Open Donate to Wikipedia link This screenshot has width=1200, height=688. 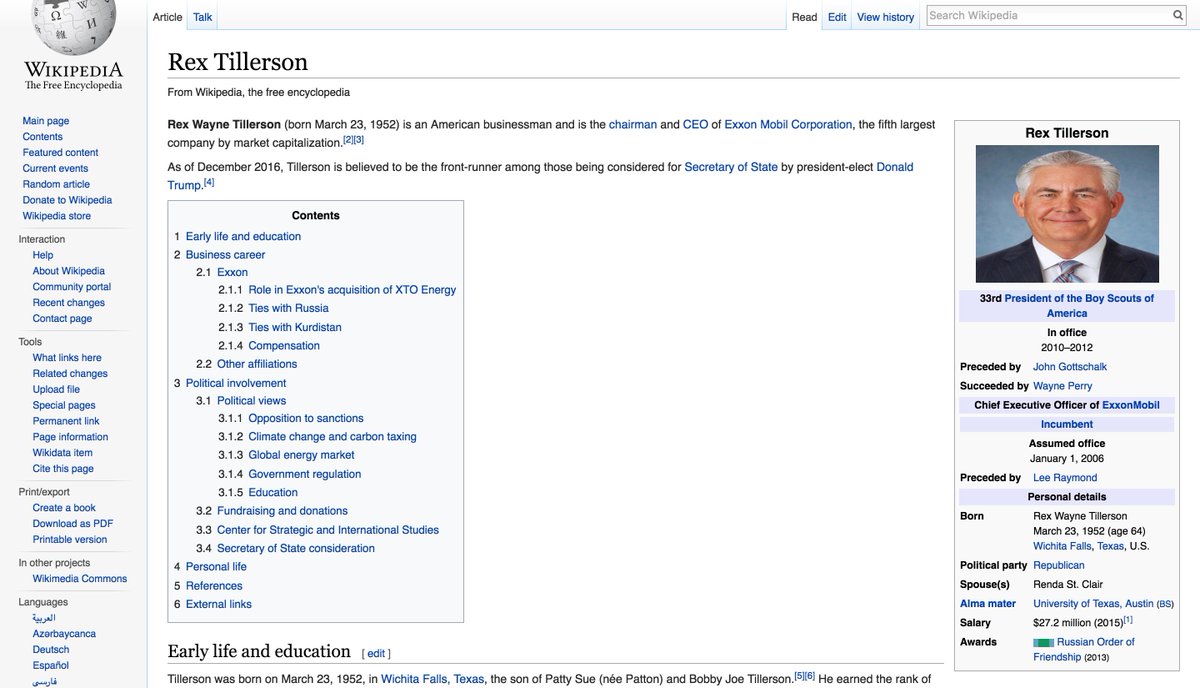(x=67, y=200)
